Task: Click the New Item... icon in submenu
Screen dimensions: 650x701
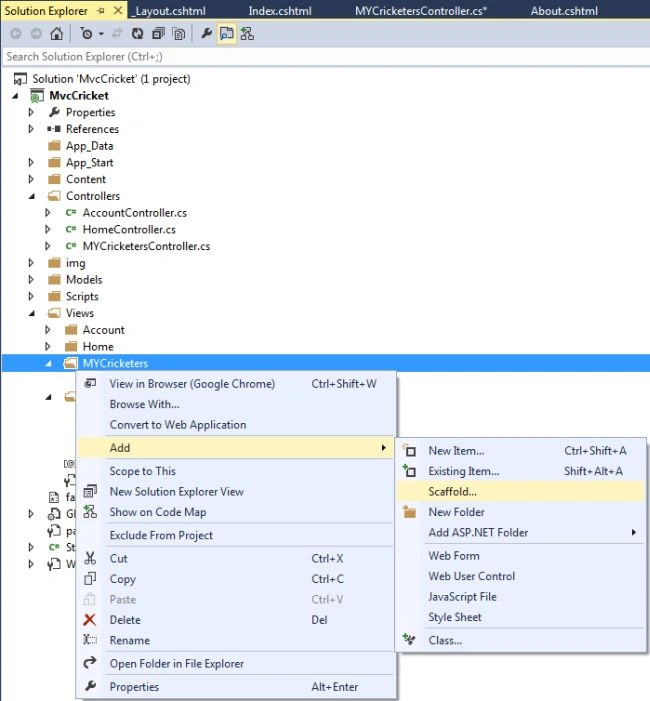Action: (409, 450)
